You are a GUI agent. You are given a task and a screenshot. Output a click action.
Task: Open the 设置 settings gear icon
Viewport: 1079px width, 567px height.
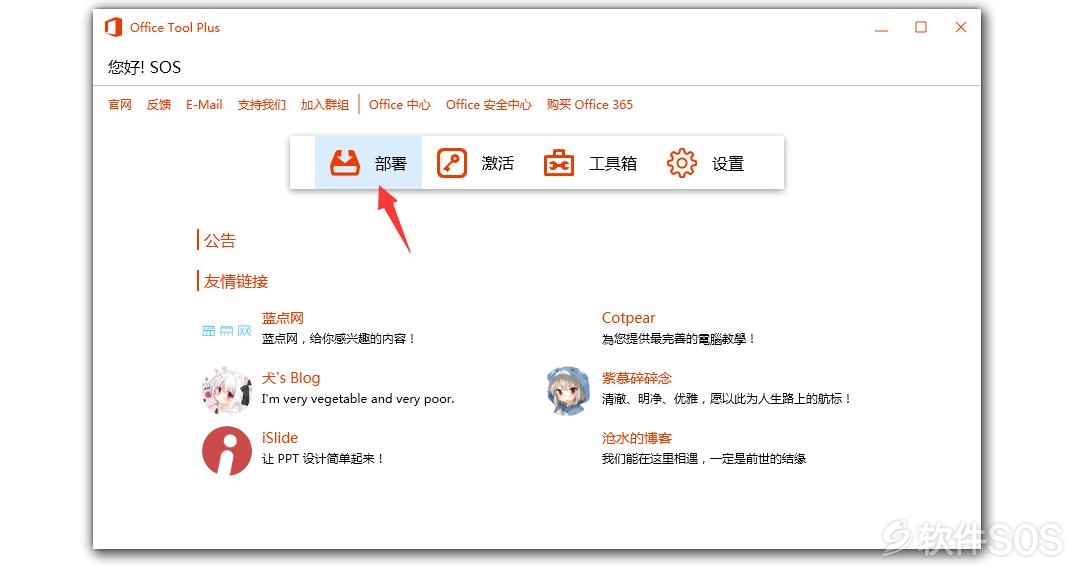tap(681, 163)
